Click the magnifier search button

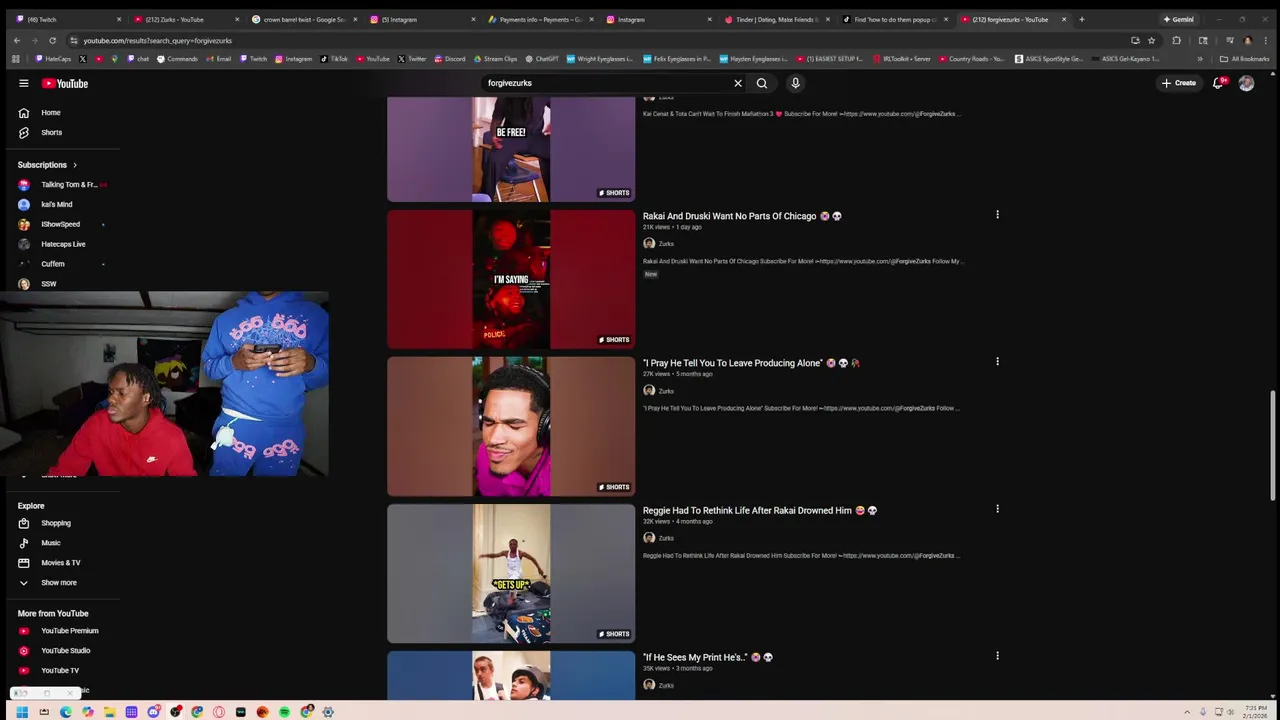(x=762, y=83)
